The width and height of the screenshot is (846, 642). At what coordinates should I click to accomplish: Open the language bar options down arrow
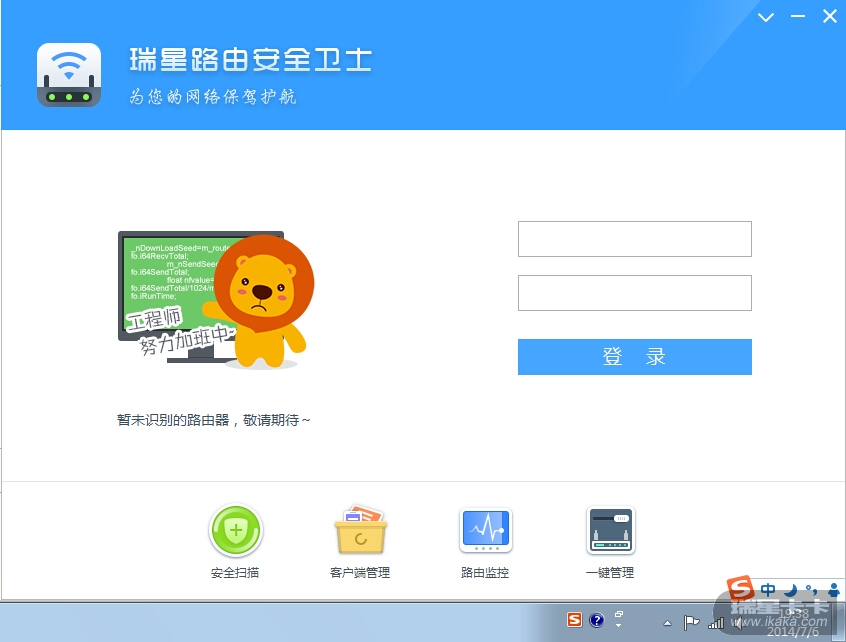point(619,626)
